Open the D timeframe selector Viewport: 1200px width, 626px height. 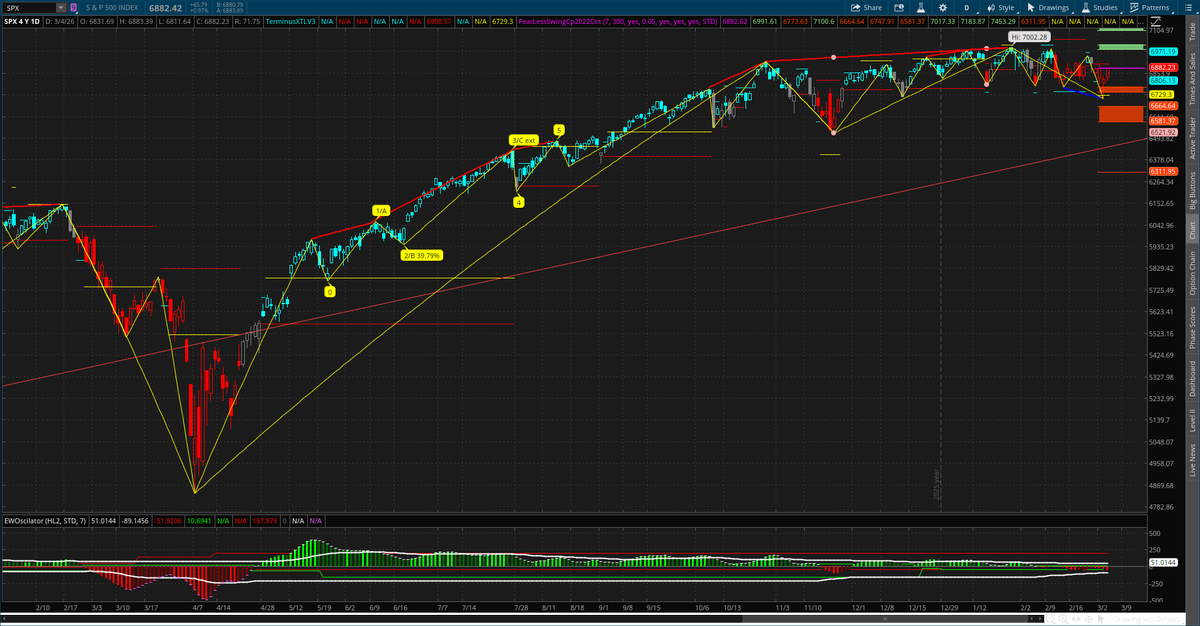[966, 7]
